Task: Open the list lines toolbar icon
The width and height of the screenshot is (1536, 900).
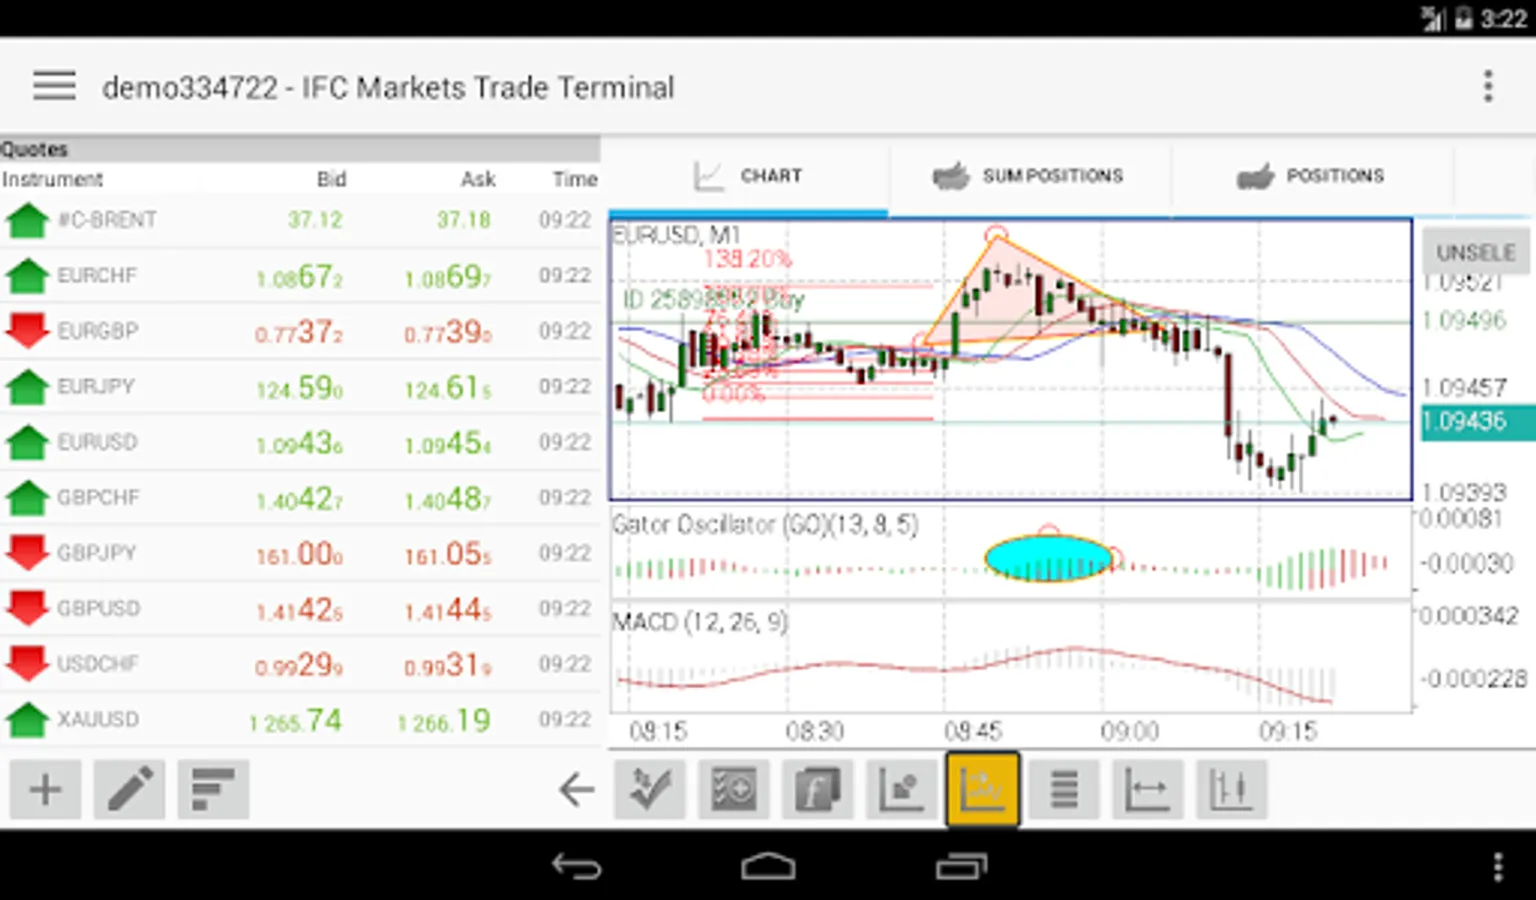Action: click(x=1064, y=790)
